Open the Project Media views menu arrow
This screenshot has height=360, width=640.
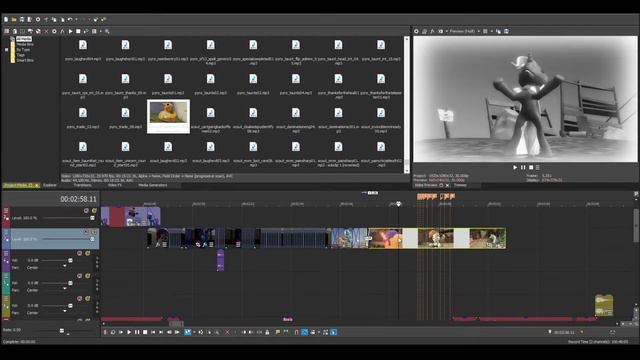pos(100,31)
